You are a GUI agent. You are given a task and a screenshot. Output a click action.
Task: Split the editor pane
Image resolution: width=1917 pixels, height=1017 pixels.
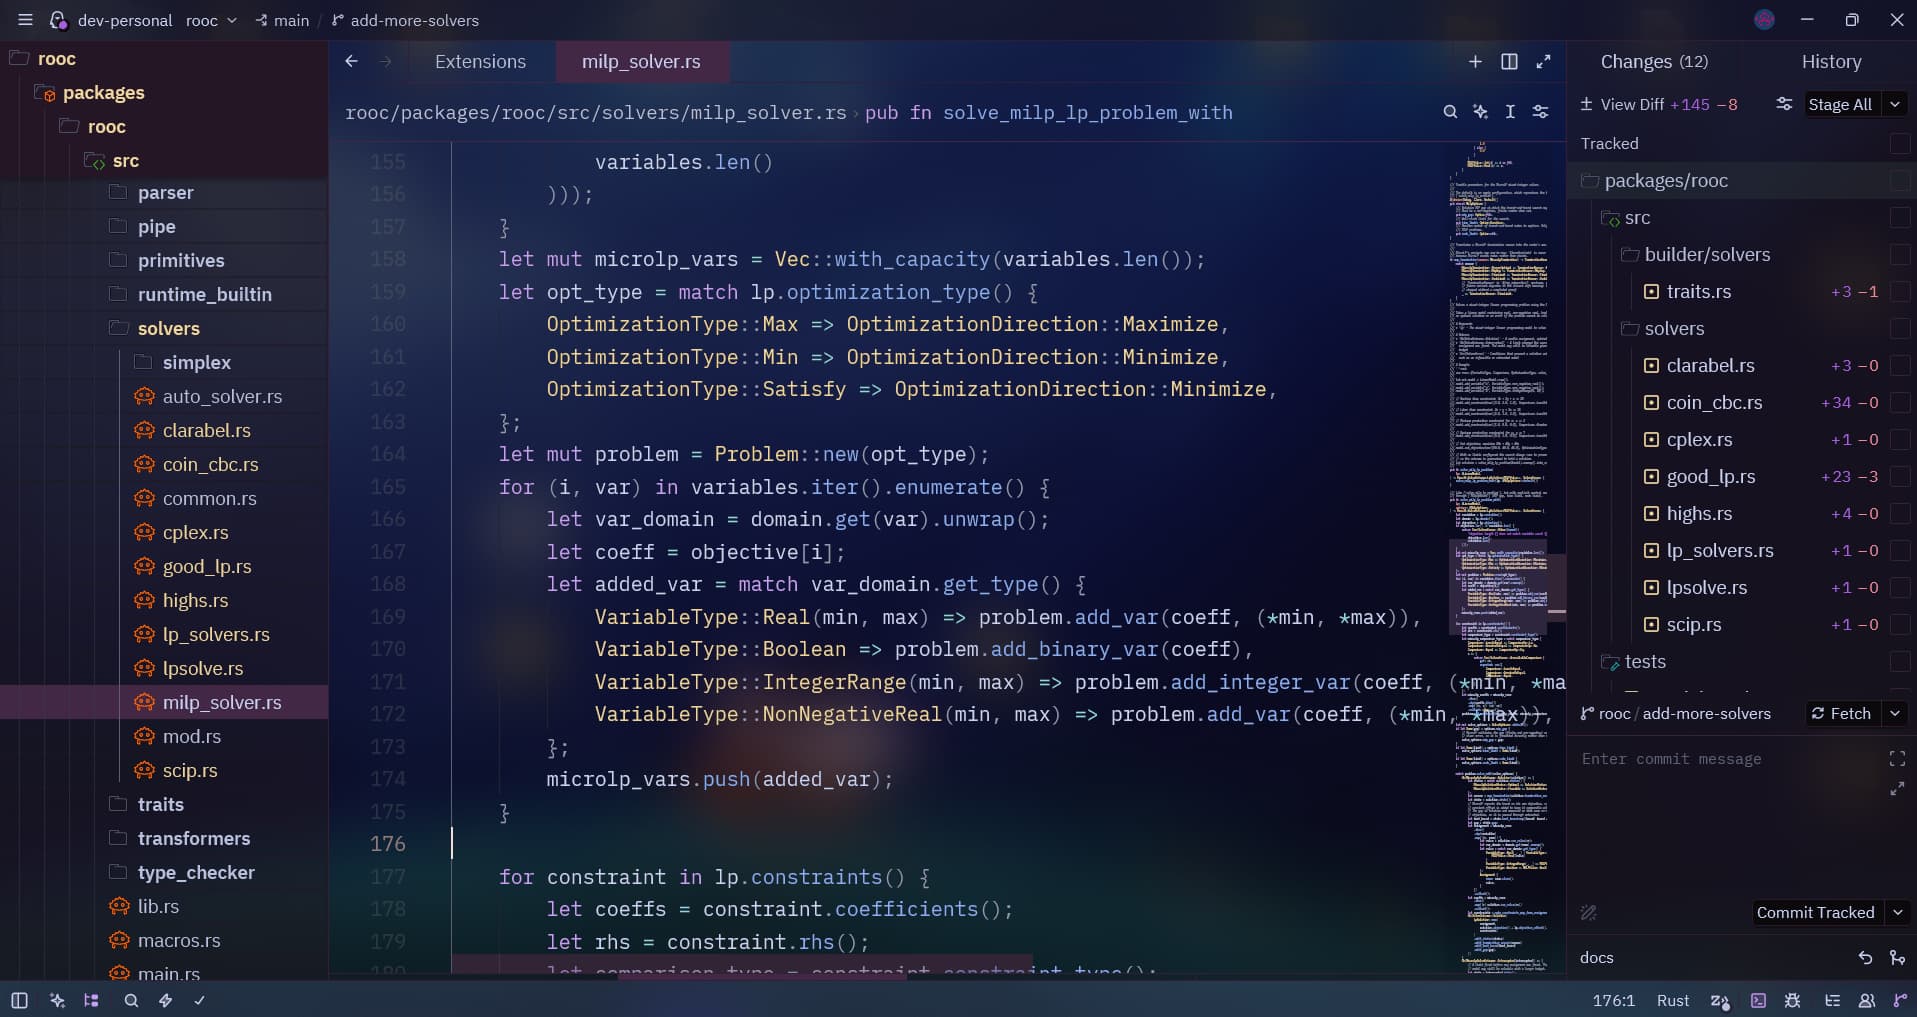(1509, 61)
